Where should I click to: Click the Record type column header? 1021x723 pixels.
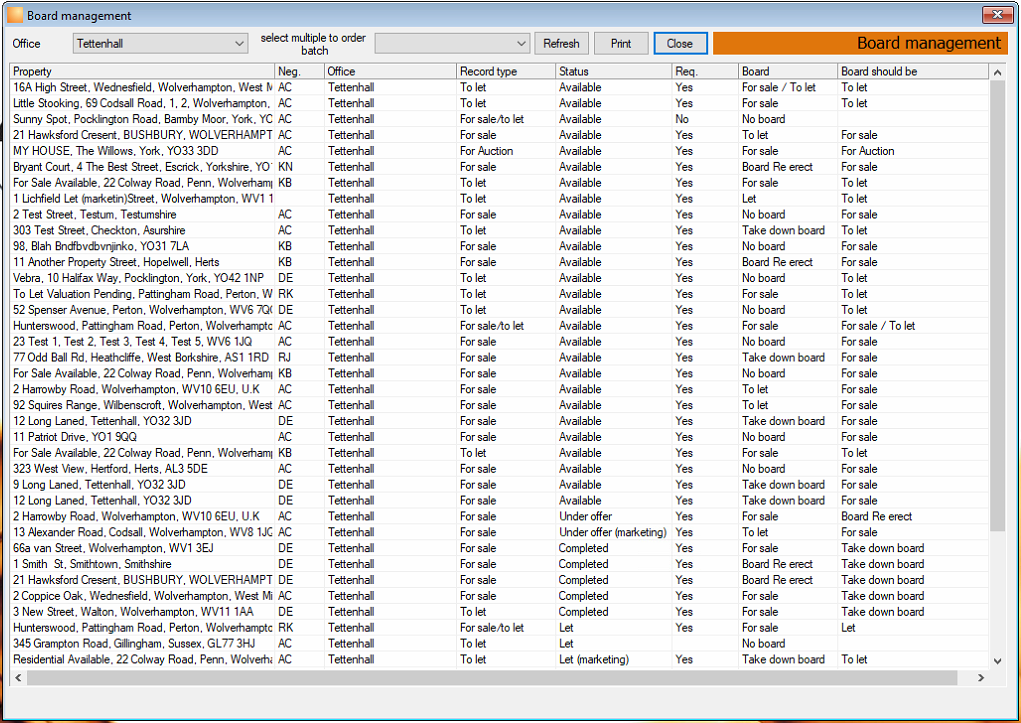click(x=506, y=71)
